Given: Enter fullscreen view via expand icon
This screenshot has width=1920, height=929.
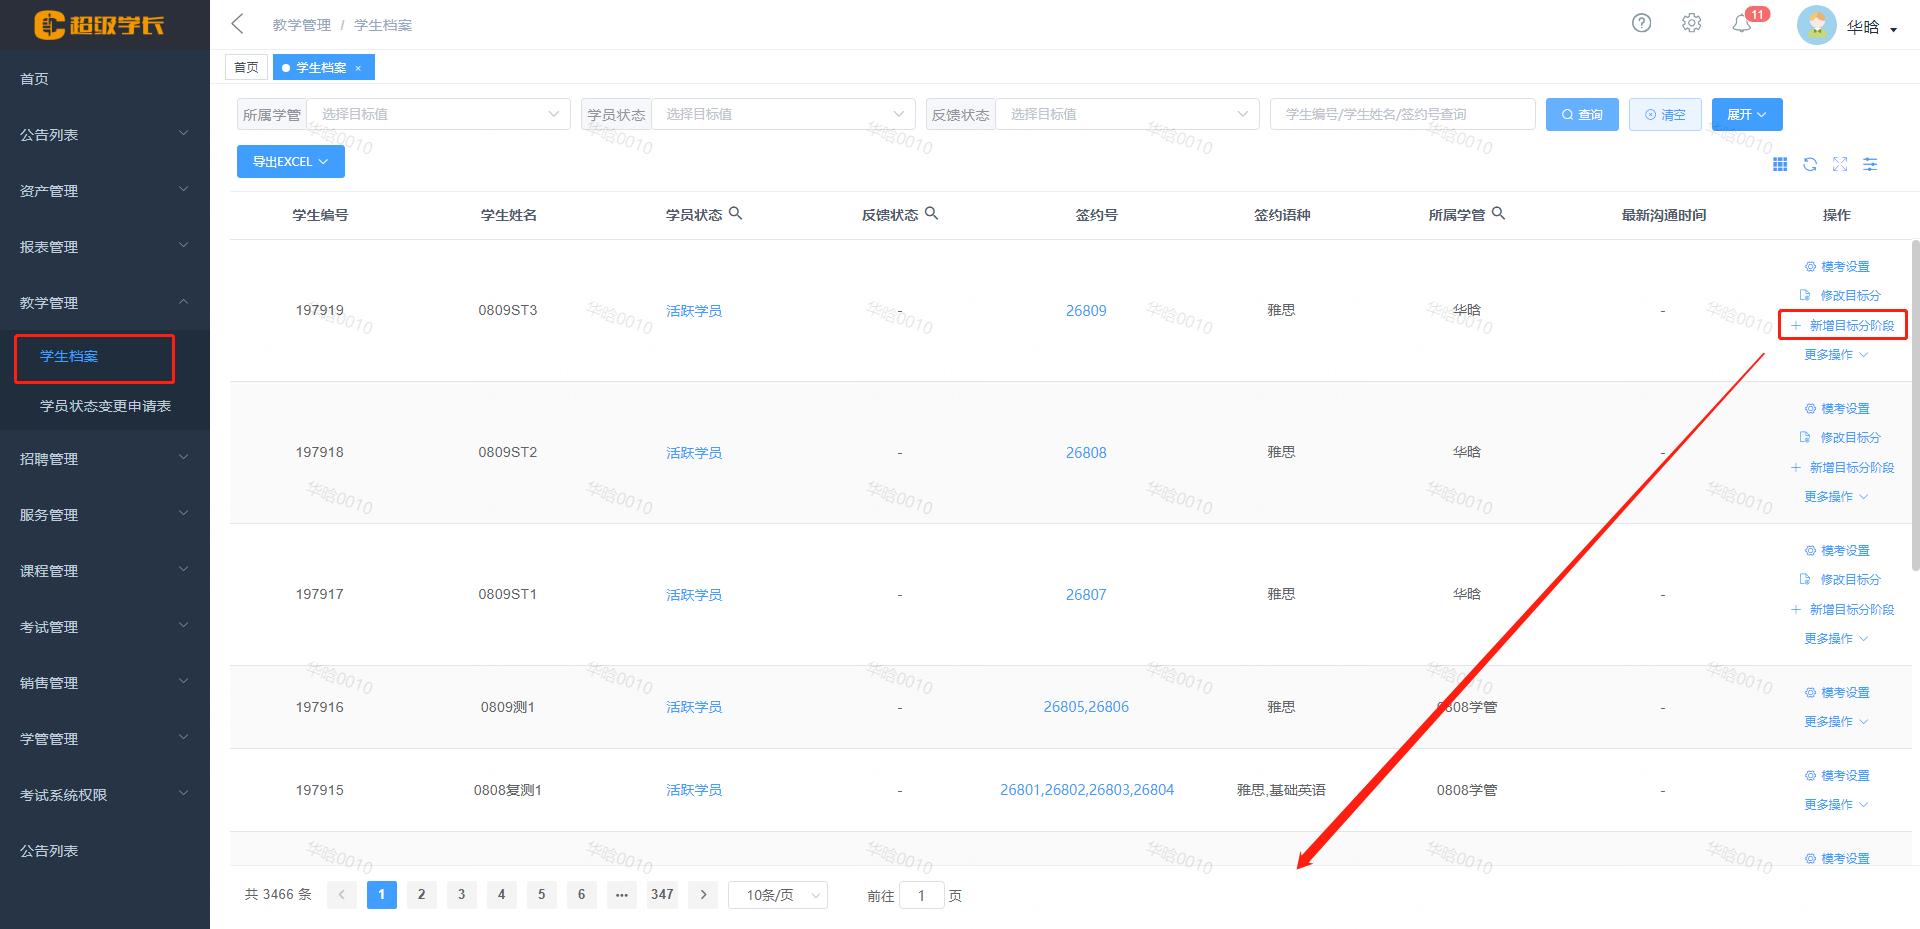Looking at the screenshot, I should click(x=1840, y=164).
